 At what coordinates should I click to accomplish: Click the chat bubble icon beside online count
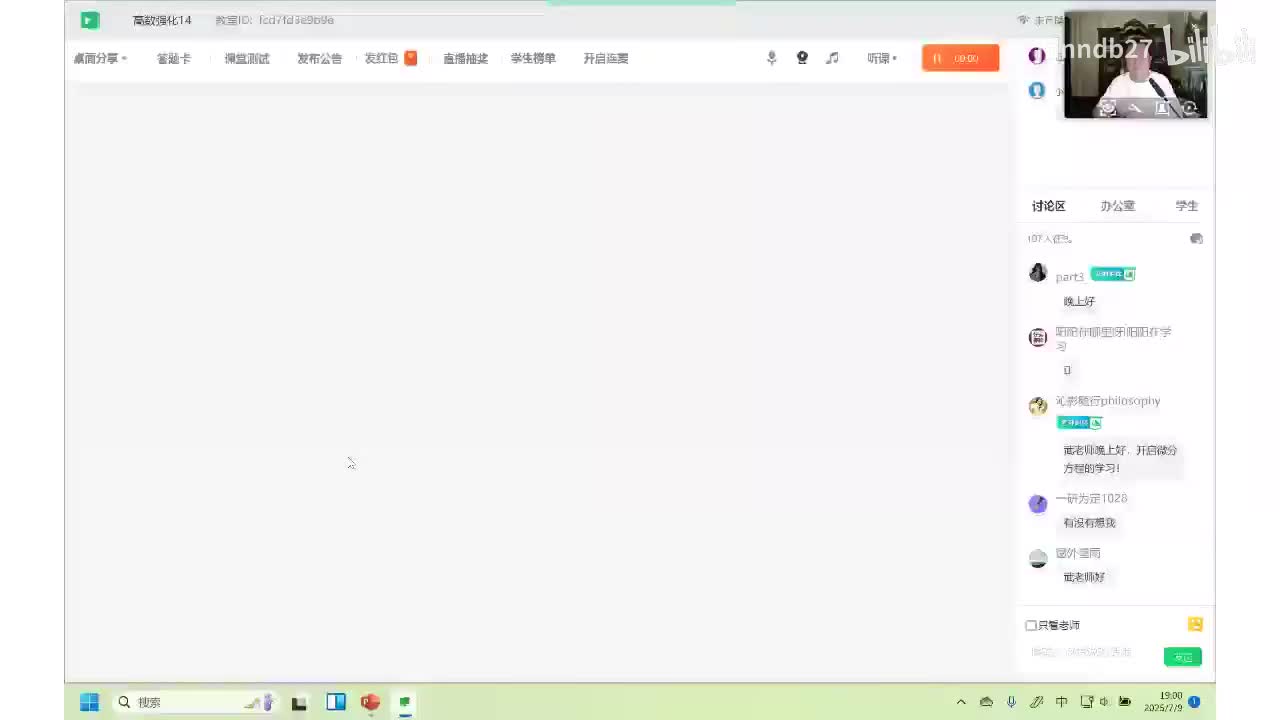tap(1196, 239)
